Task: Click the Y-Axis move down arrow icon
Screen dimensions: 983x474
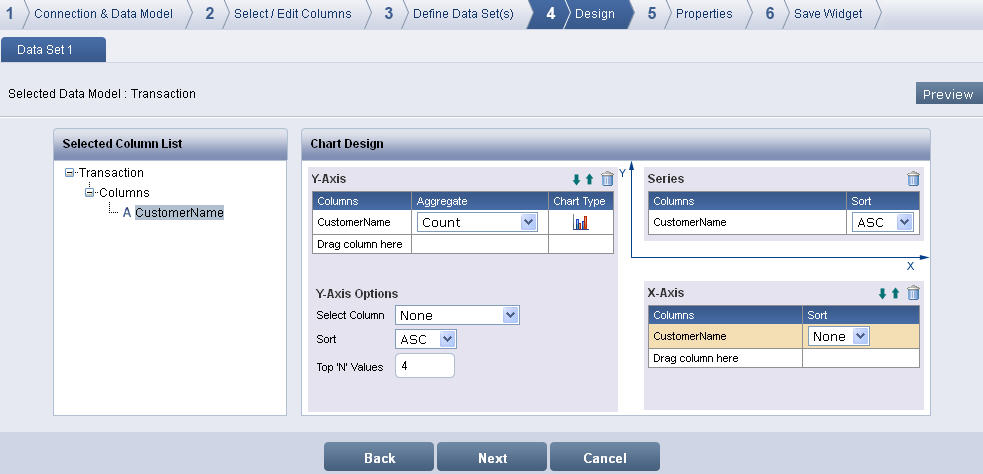Action: click(x=576, y=180)
